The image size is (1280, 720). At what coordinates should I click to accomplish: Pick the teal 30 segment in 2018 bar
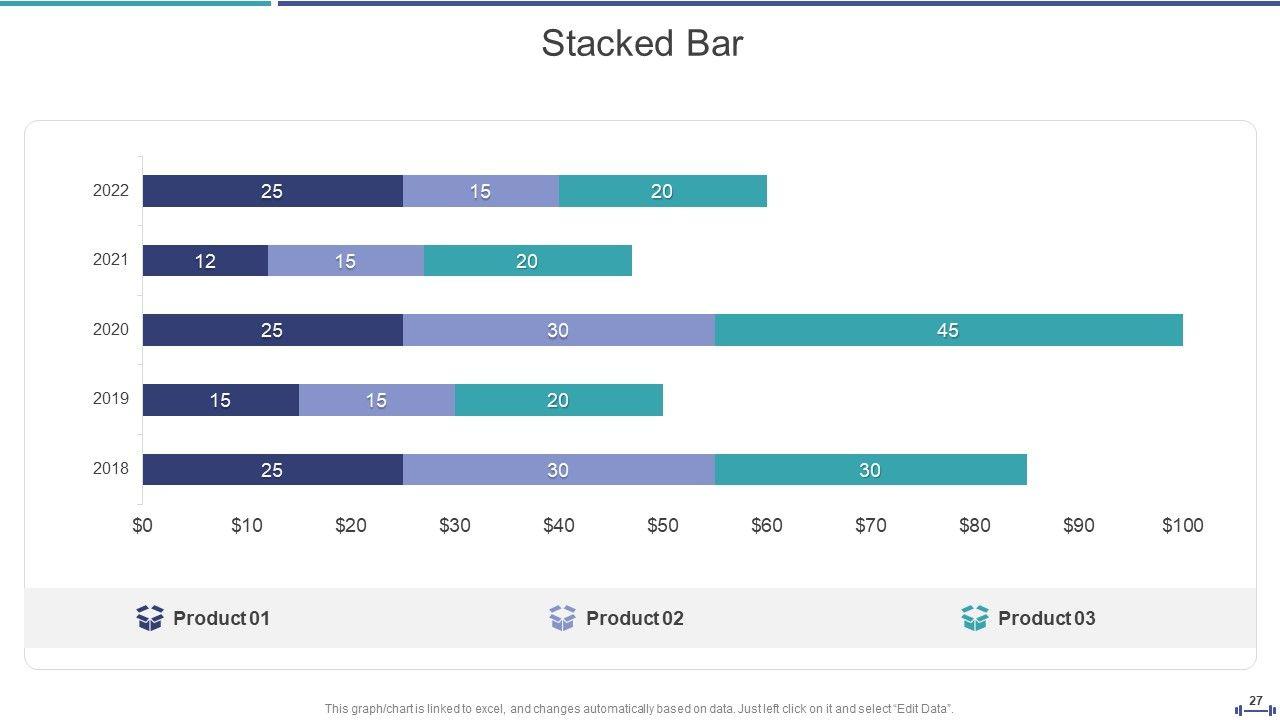[870, 470]
